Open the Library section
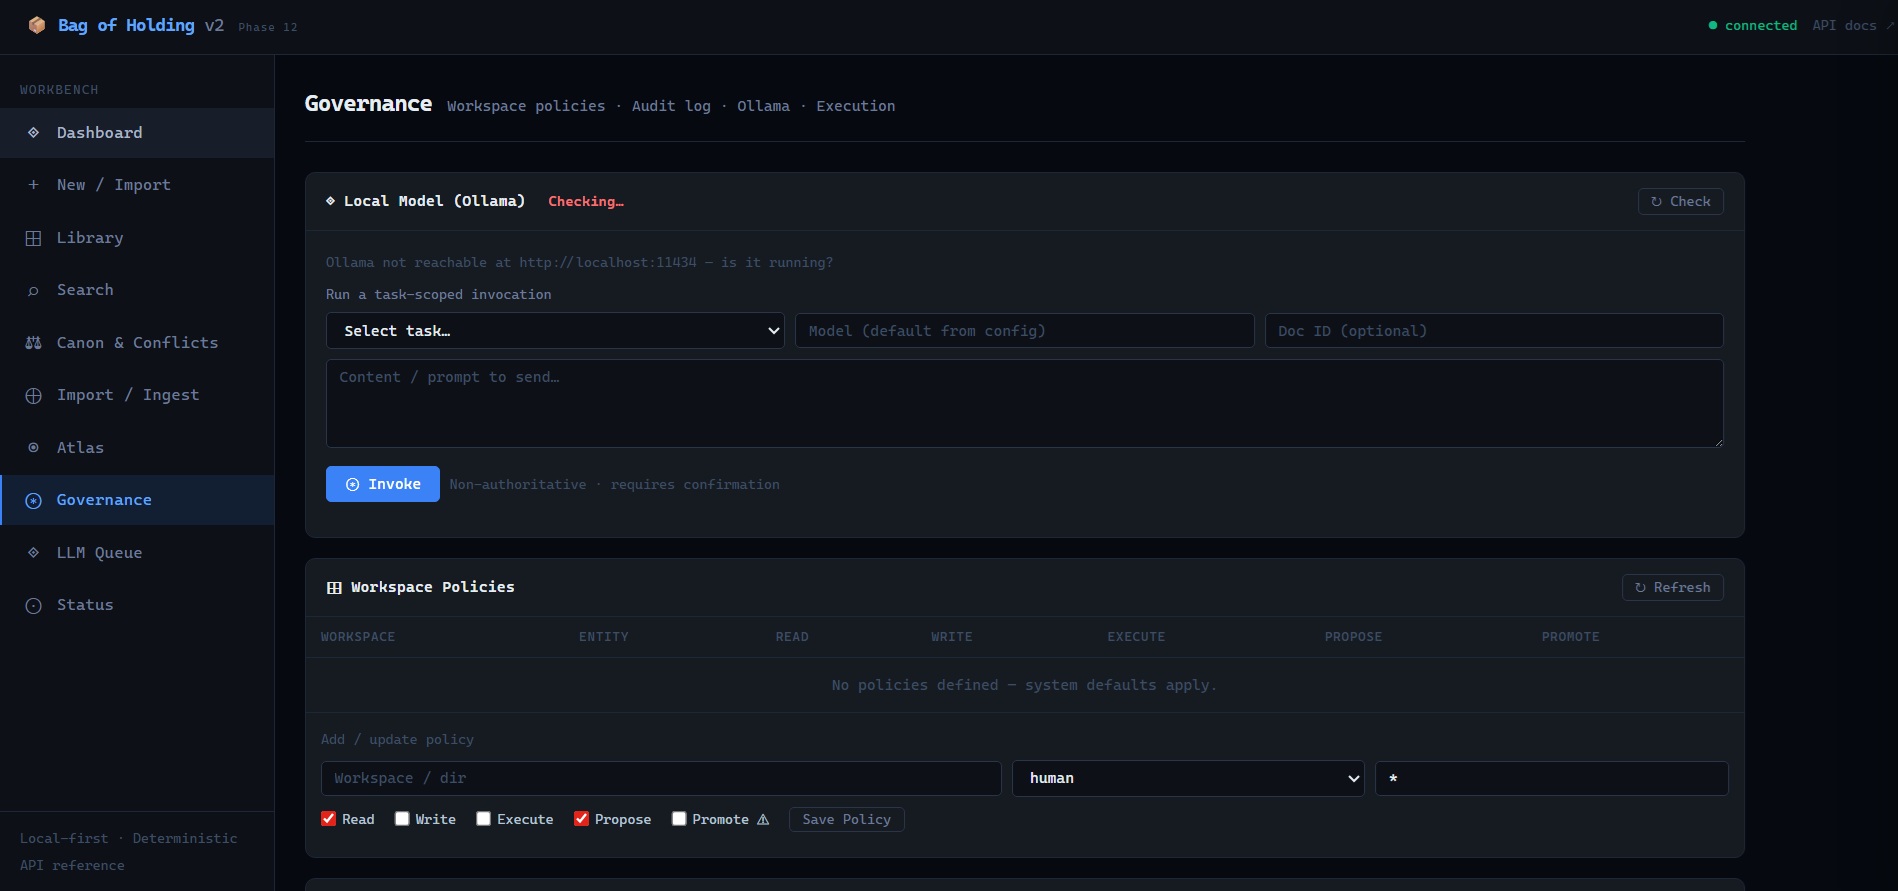This screenshot has height=891, width=1898. [137, 238]
